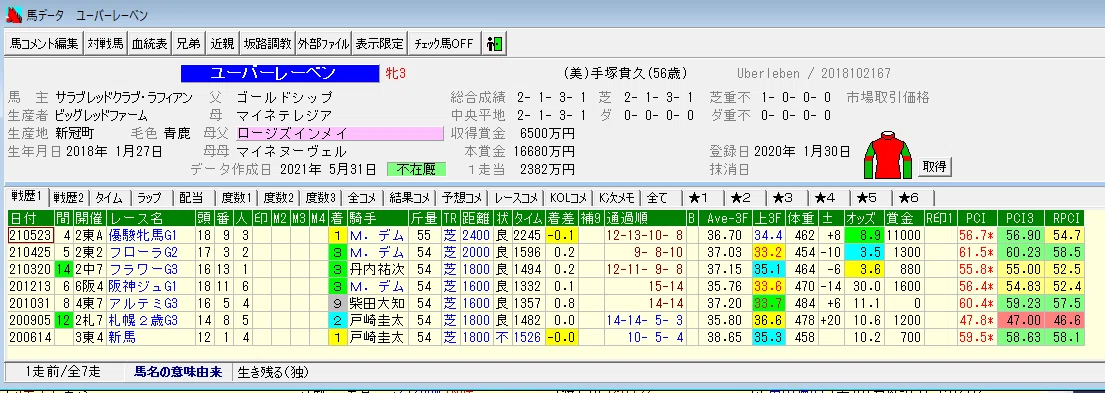The width and height of the screenshot is (1105, 393).
Task: Open the 全コメ tab
Action: point(362,198)
